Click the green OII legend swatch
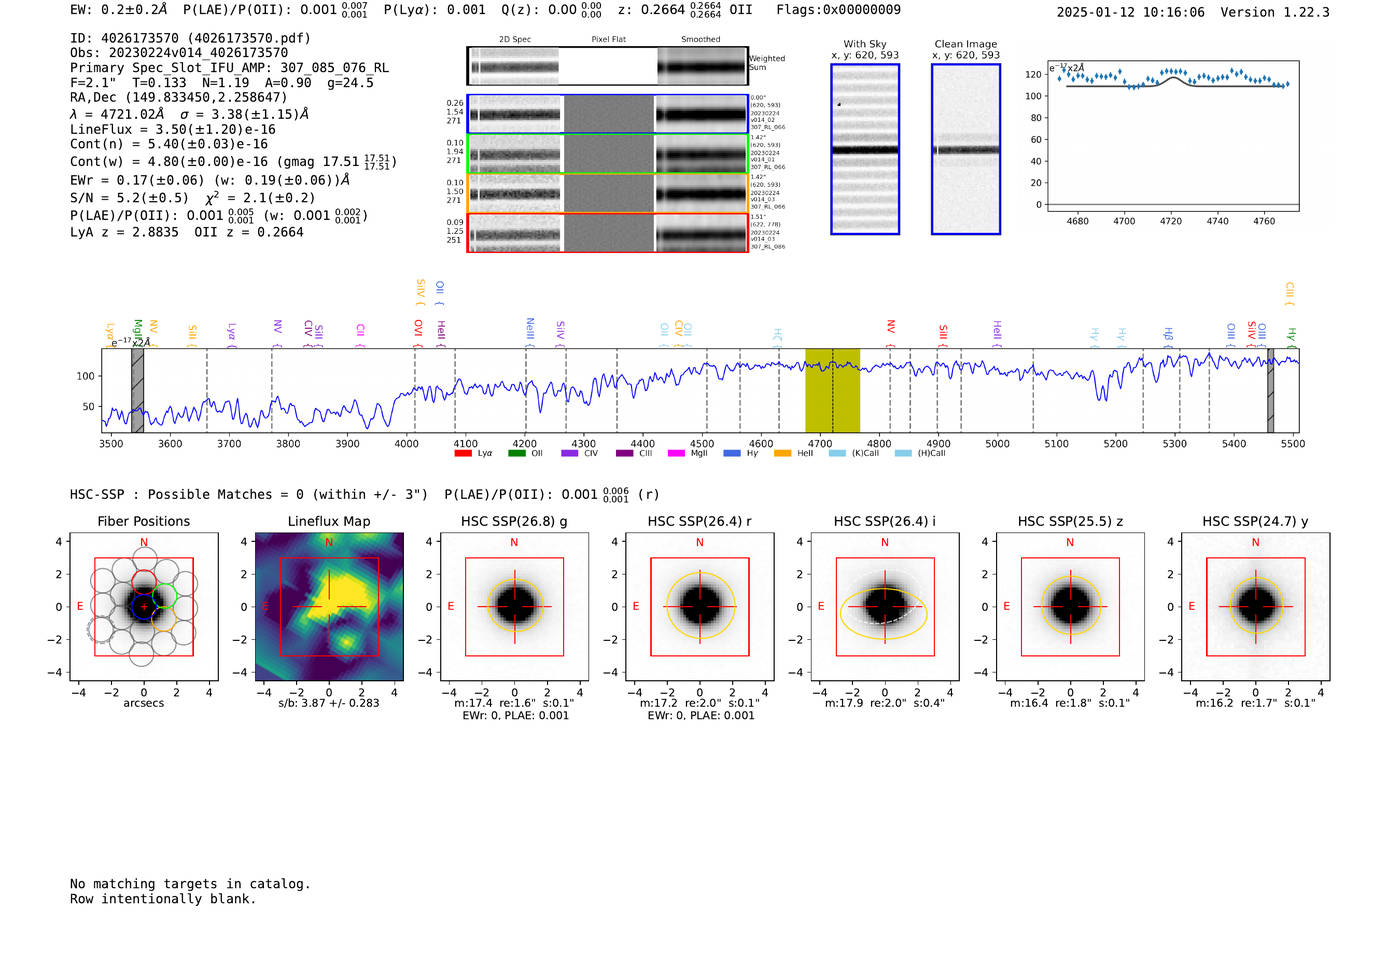 click(x=516, y=453)
